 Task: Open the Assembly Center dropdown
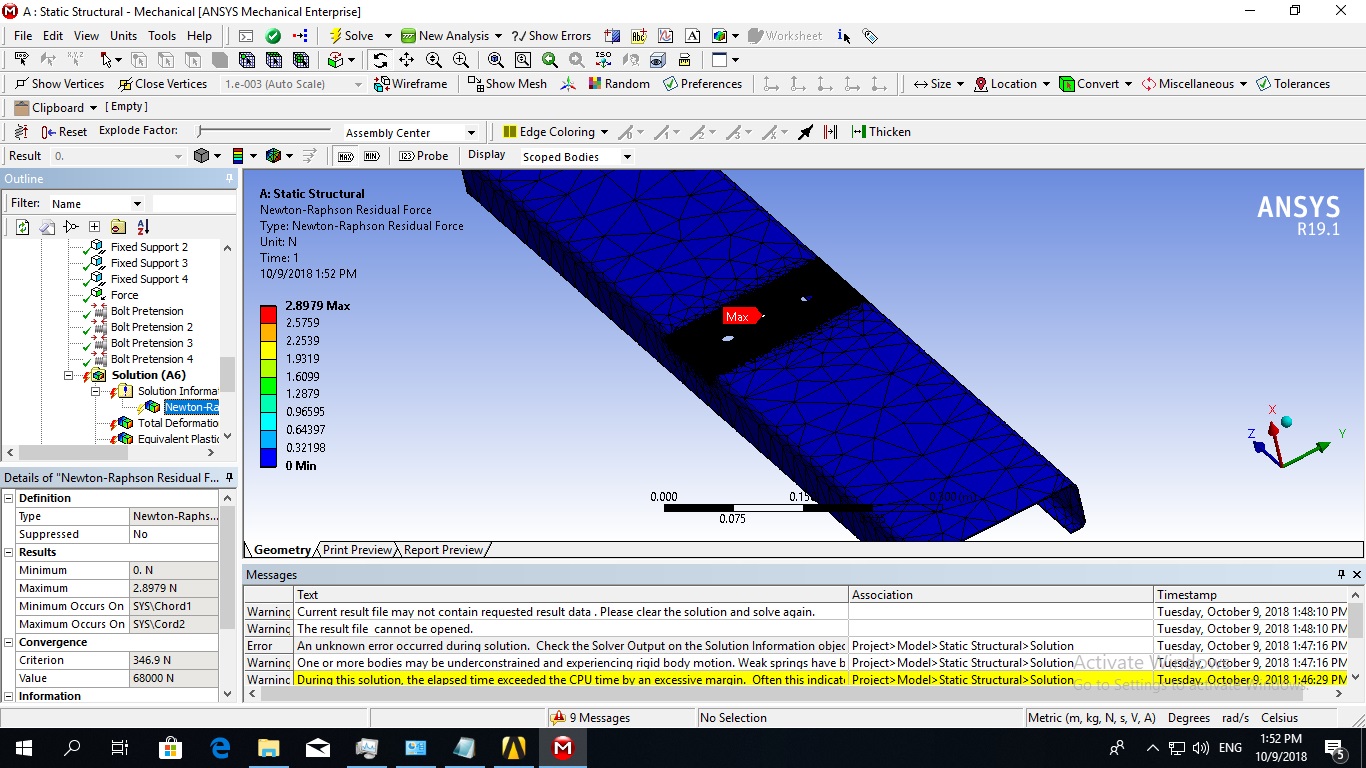(471, 133)
